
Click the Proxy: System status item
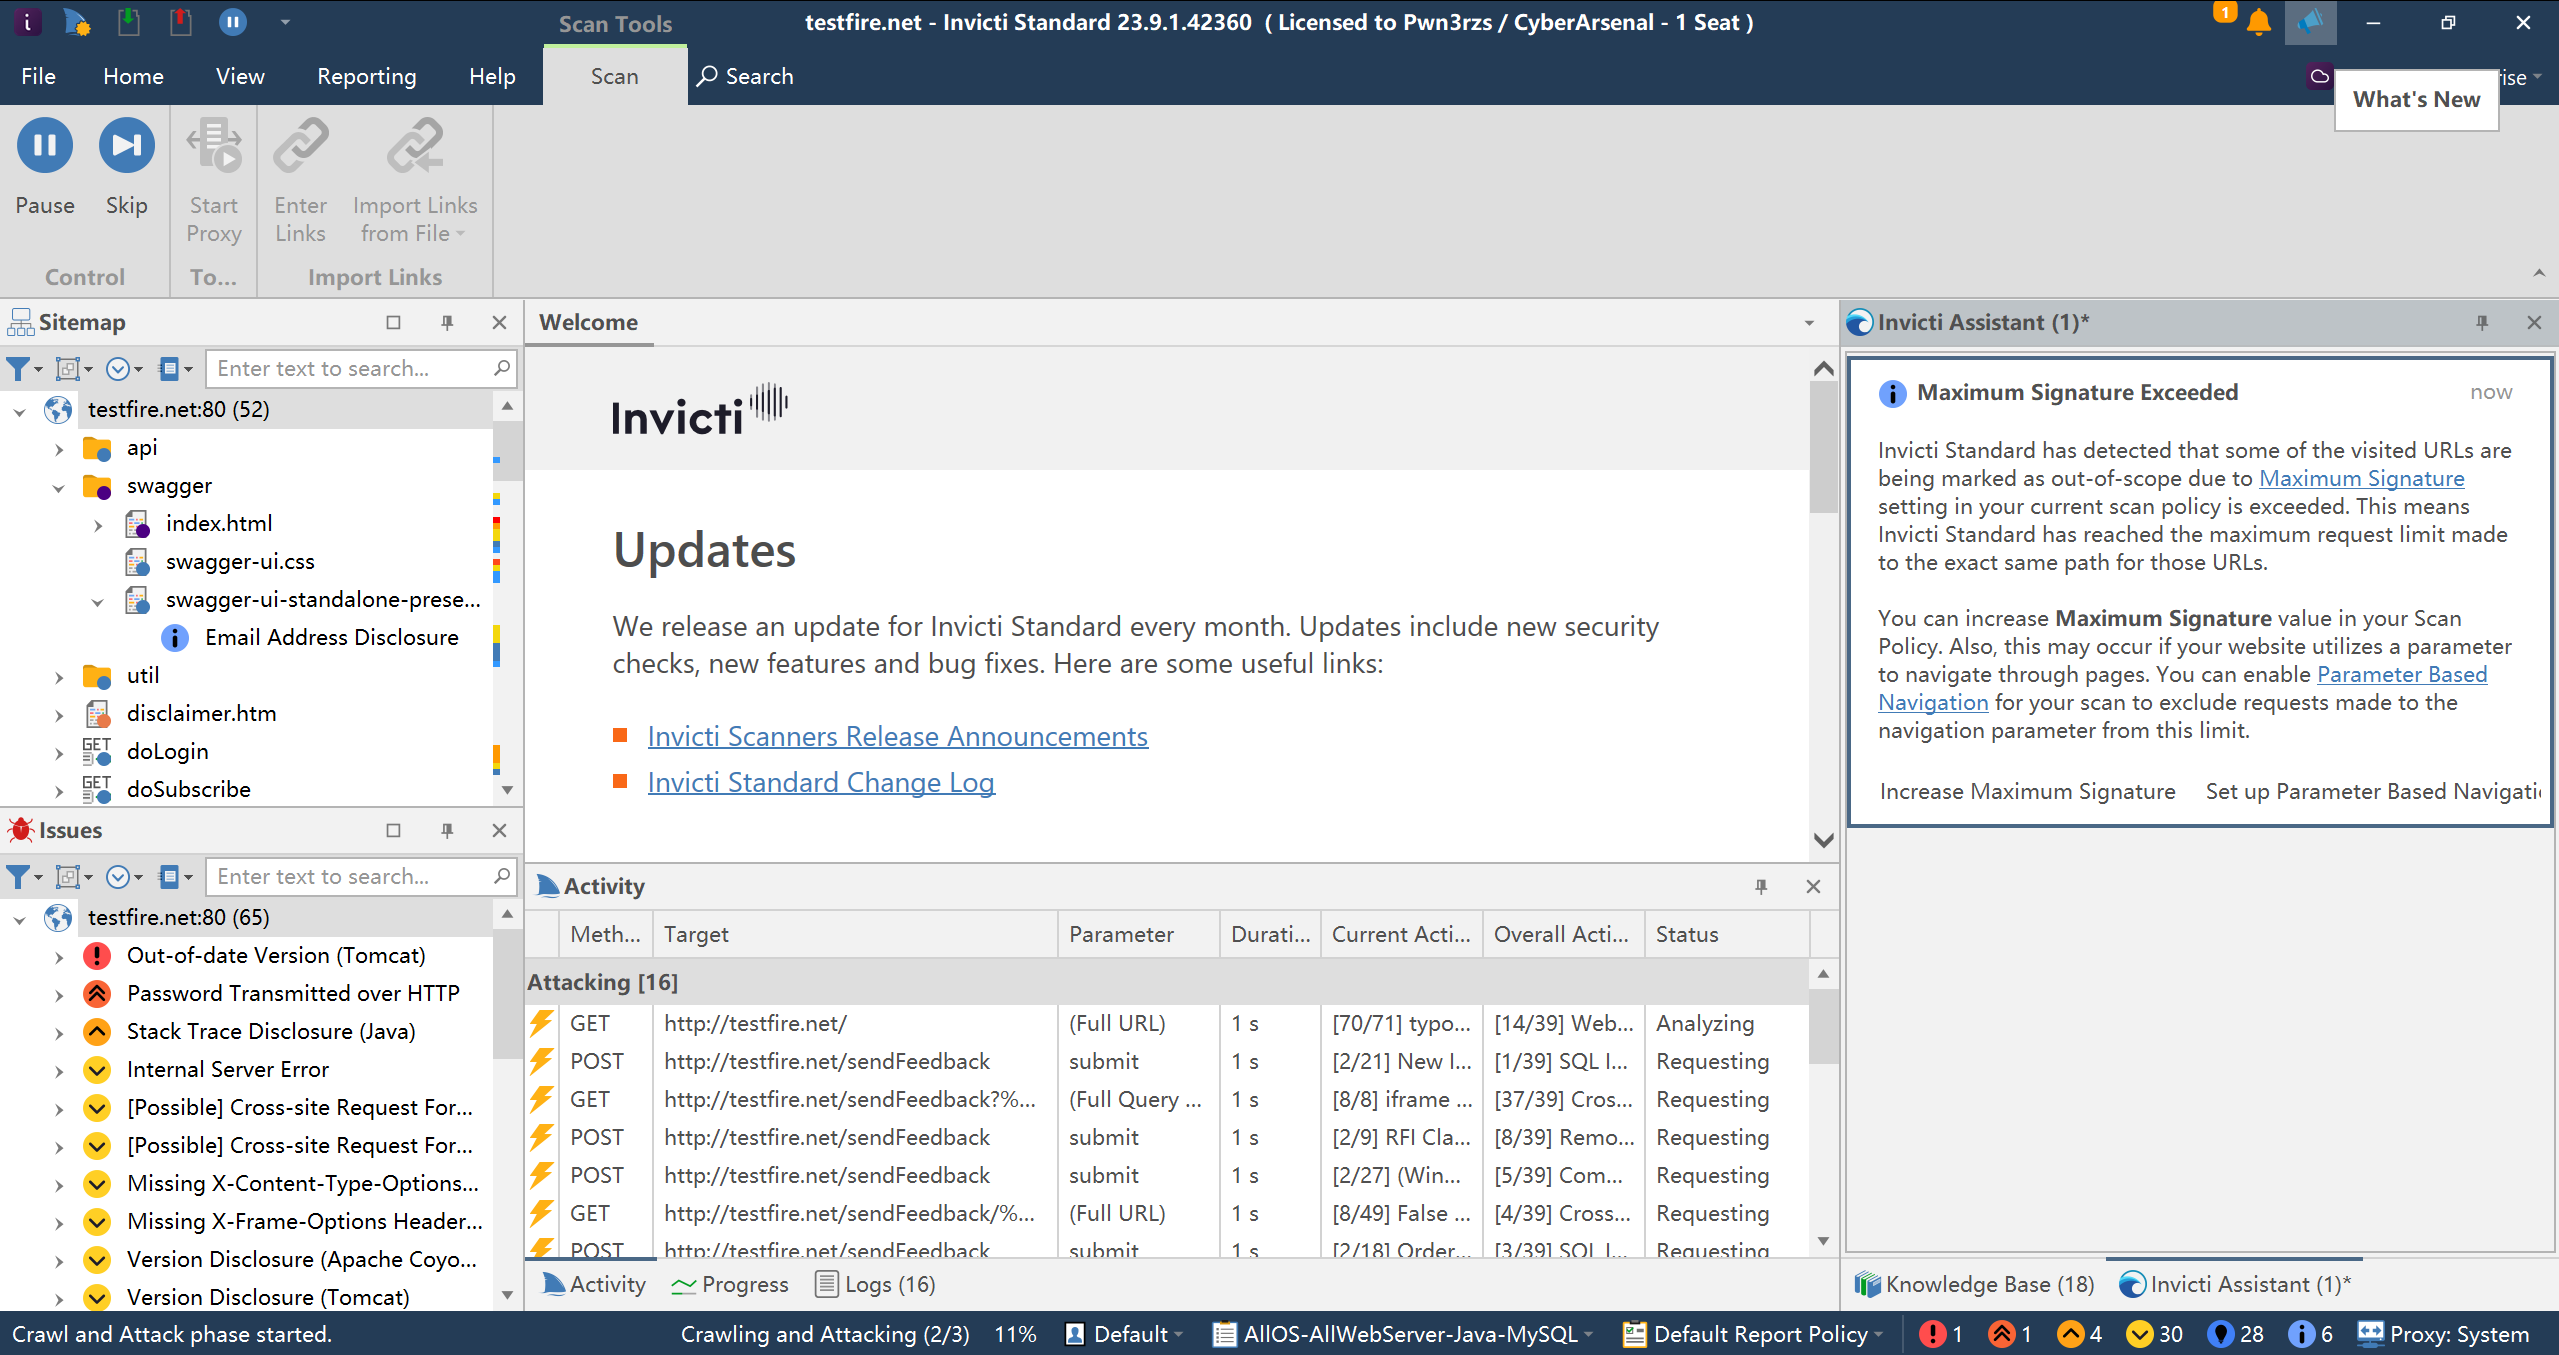(x=2443, y=1334)
